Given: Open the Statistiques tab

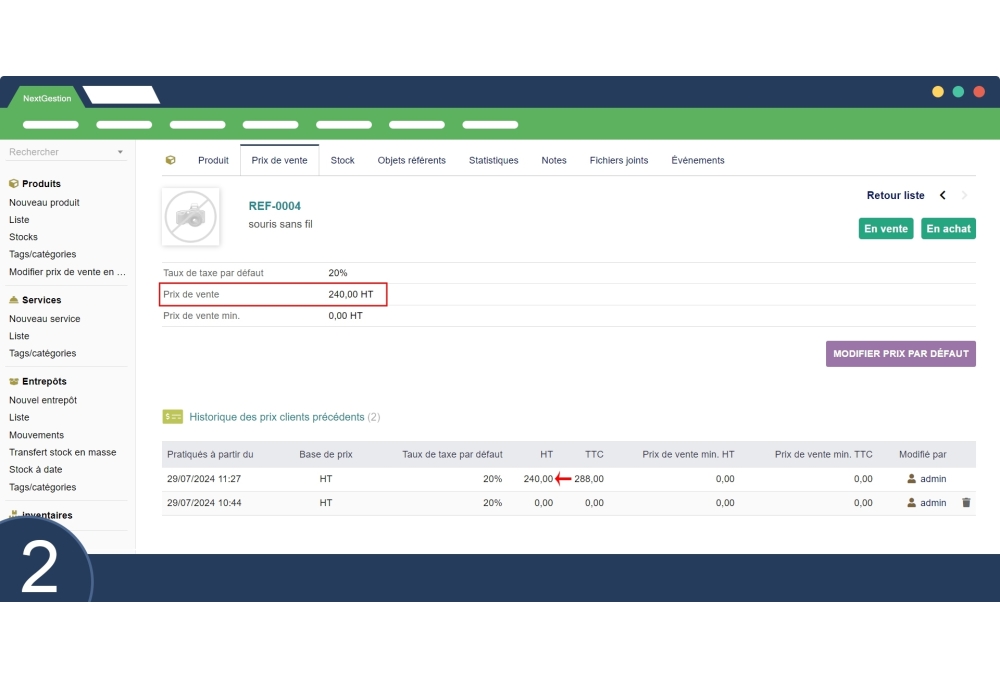Looking at the screenshot, I should 493,160.
